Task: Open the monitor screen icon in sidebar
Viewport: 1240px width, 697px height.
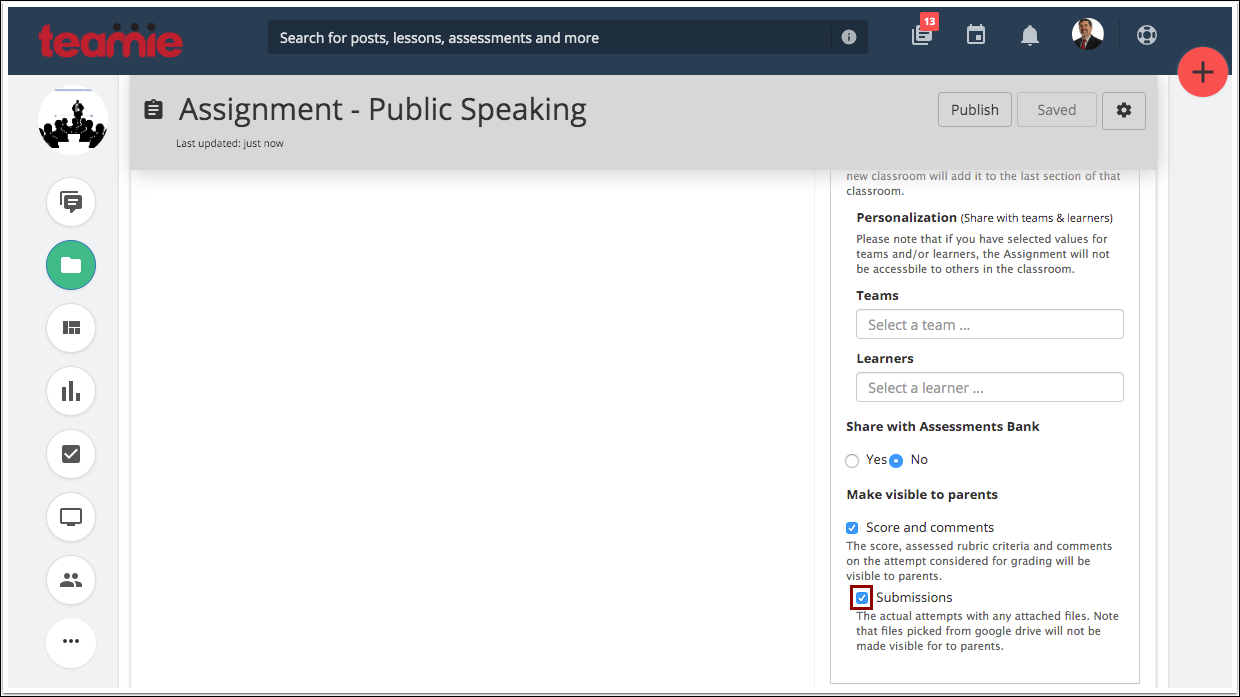Action: click(71, 517)
